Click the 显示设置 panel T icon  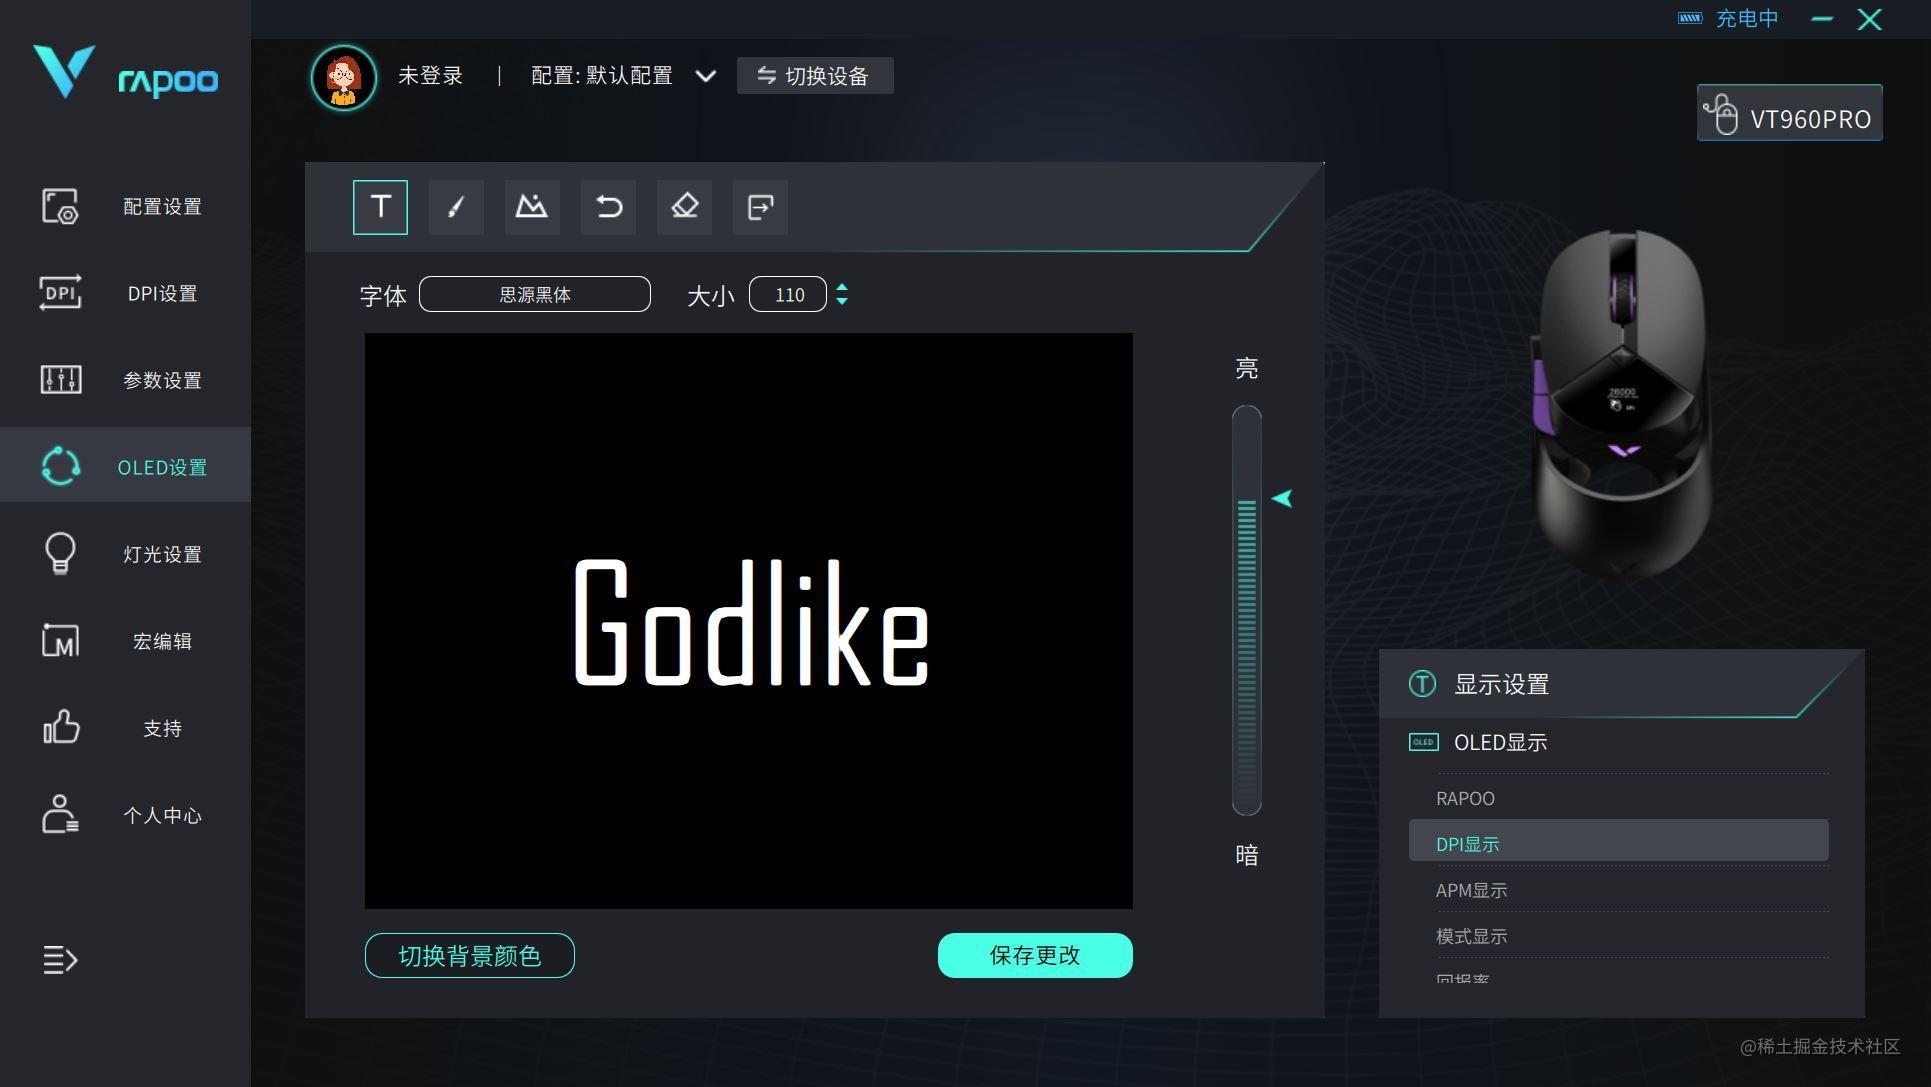coord(1422,684)
